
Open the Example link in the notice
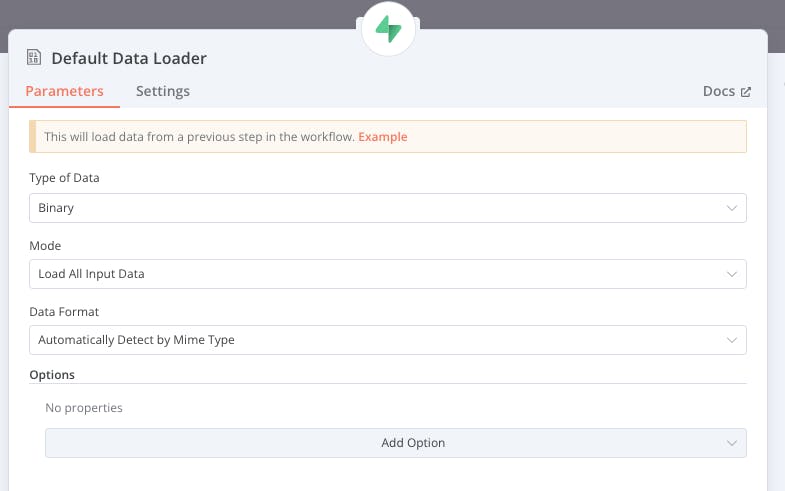382,137
